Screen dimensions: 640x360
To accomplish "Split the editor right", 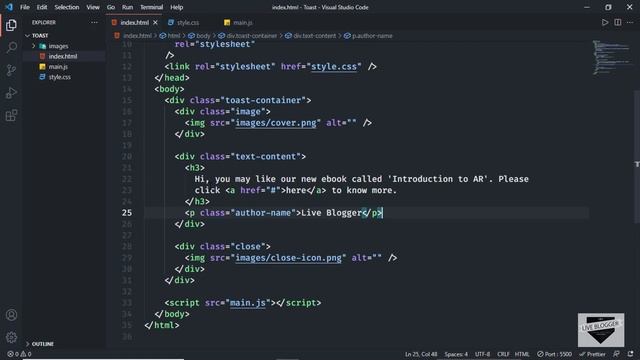I will click(x=618, y=22).
